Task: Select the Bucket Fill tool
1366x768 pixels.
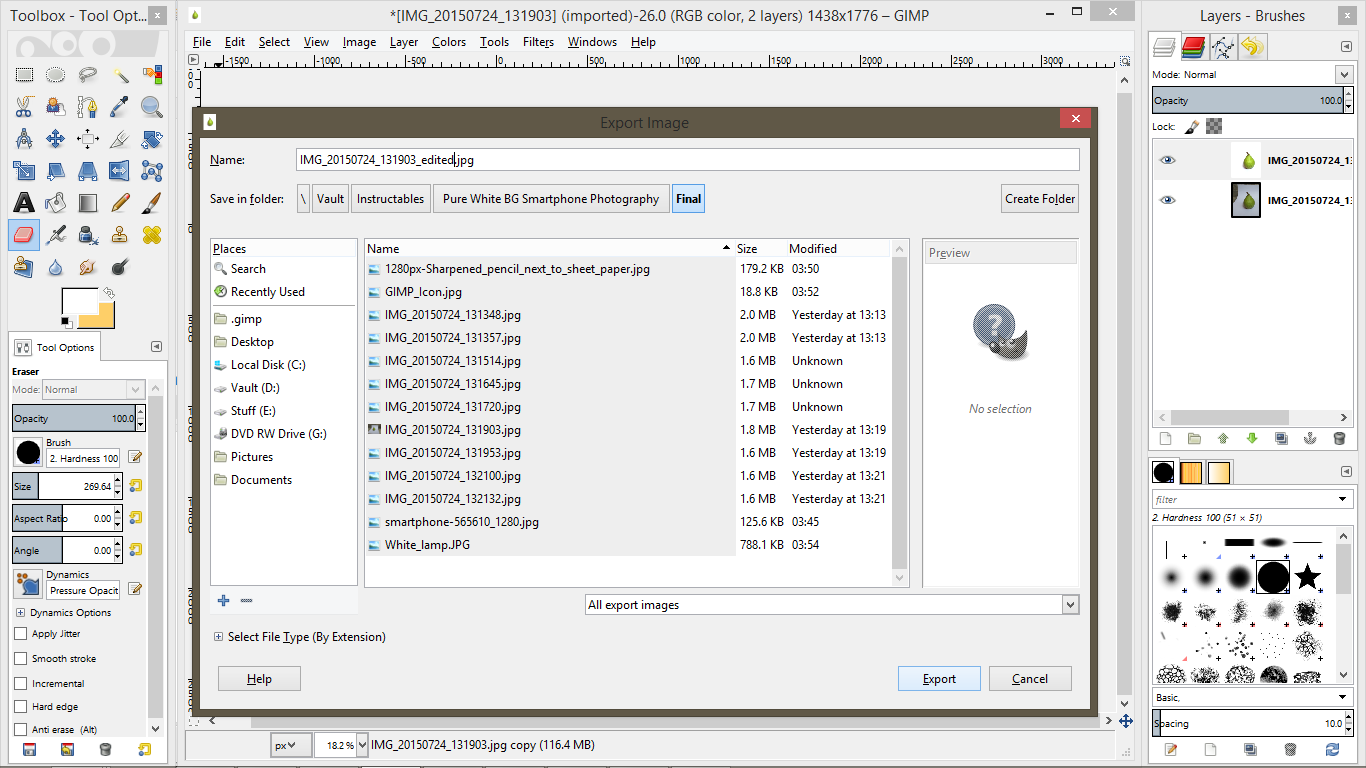Action: coord(56,203)
